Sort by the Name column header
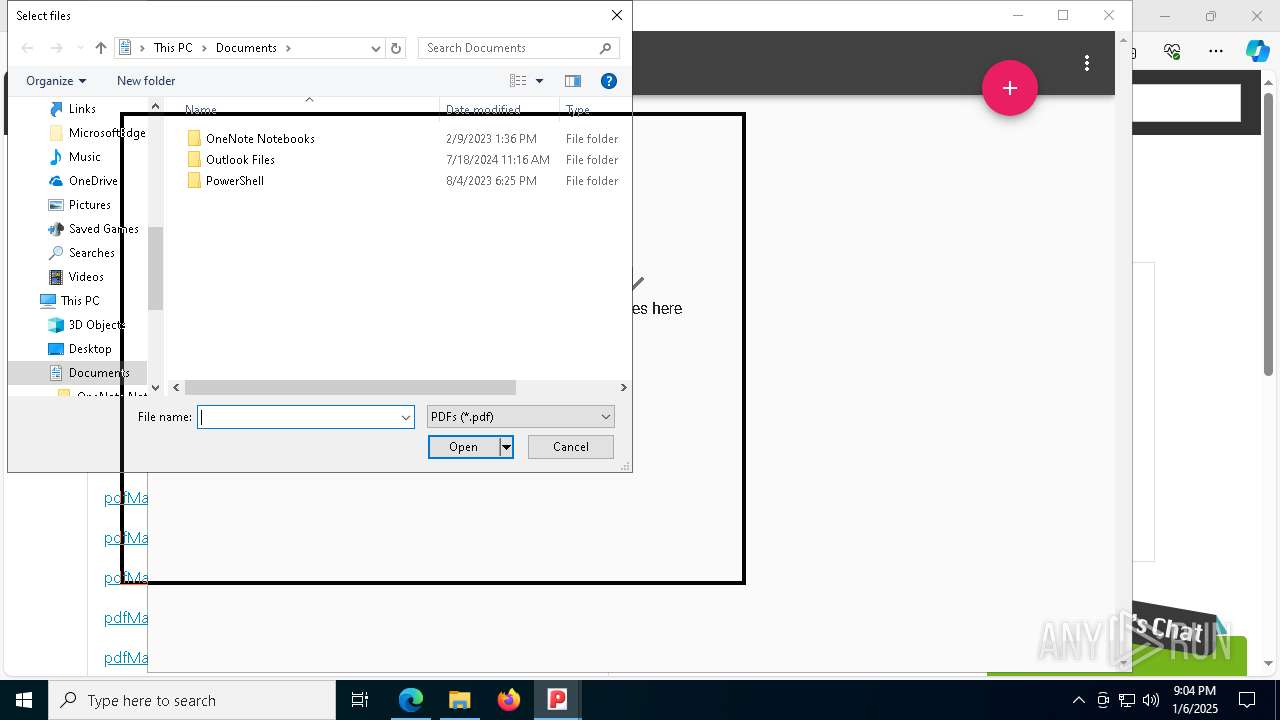This screenshot has height=720, width=1280. [201, 108]
